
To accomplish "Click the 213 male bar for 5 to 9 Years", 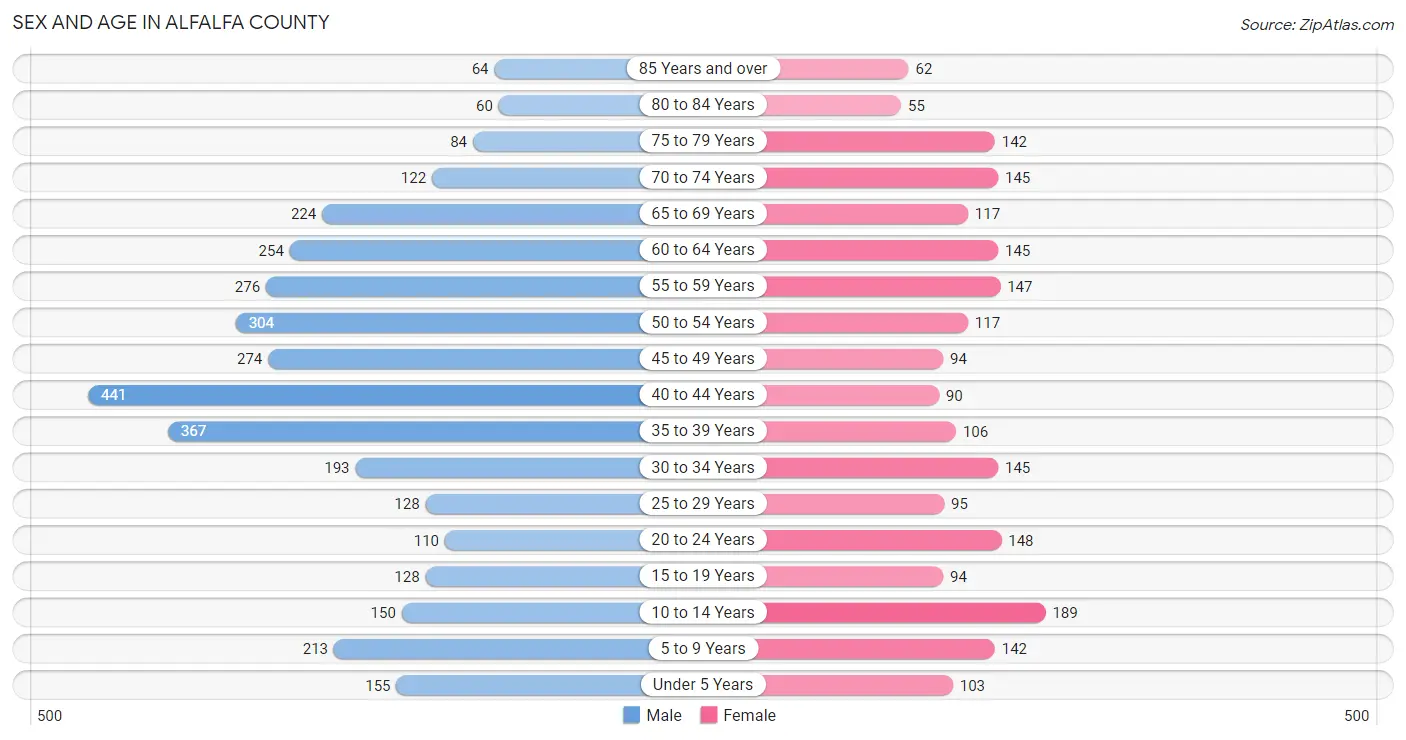I will (491, 649).
